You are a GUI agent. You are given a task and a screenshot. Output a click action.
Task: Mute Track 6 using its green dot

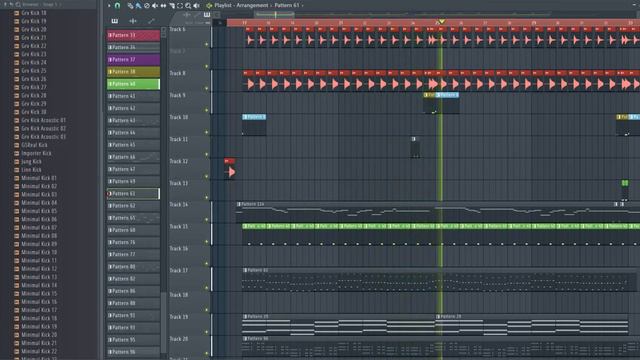click(x=207, y=44)
